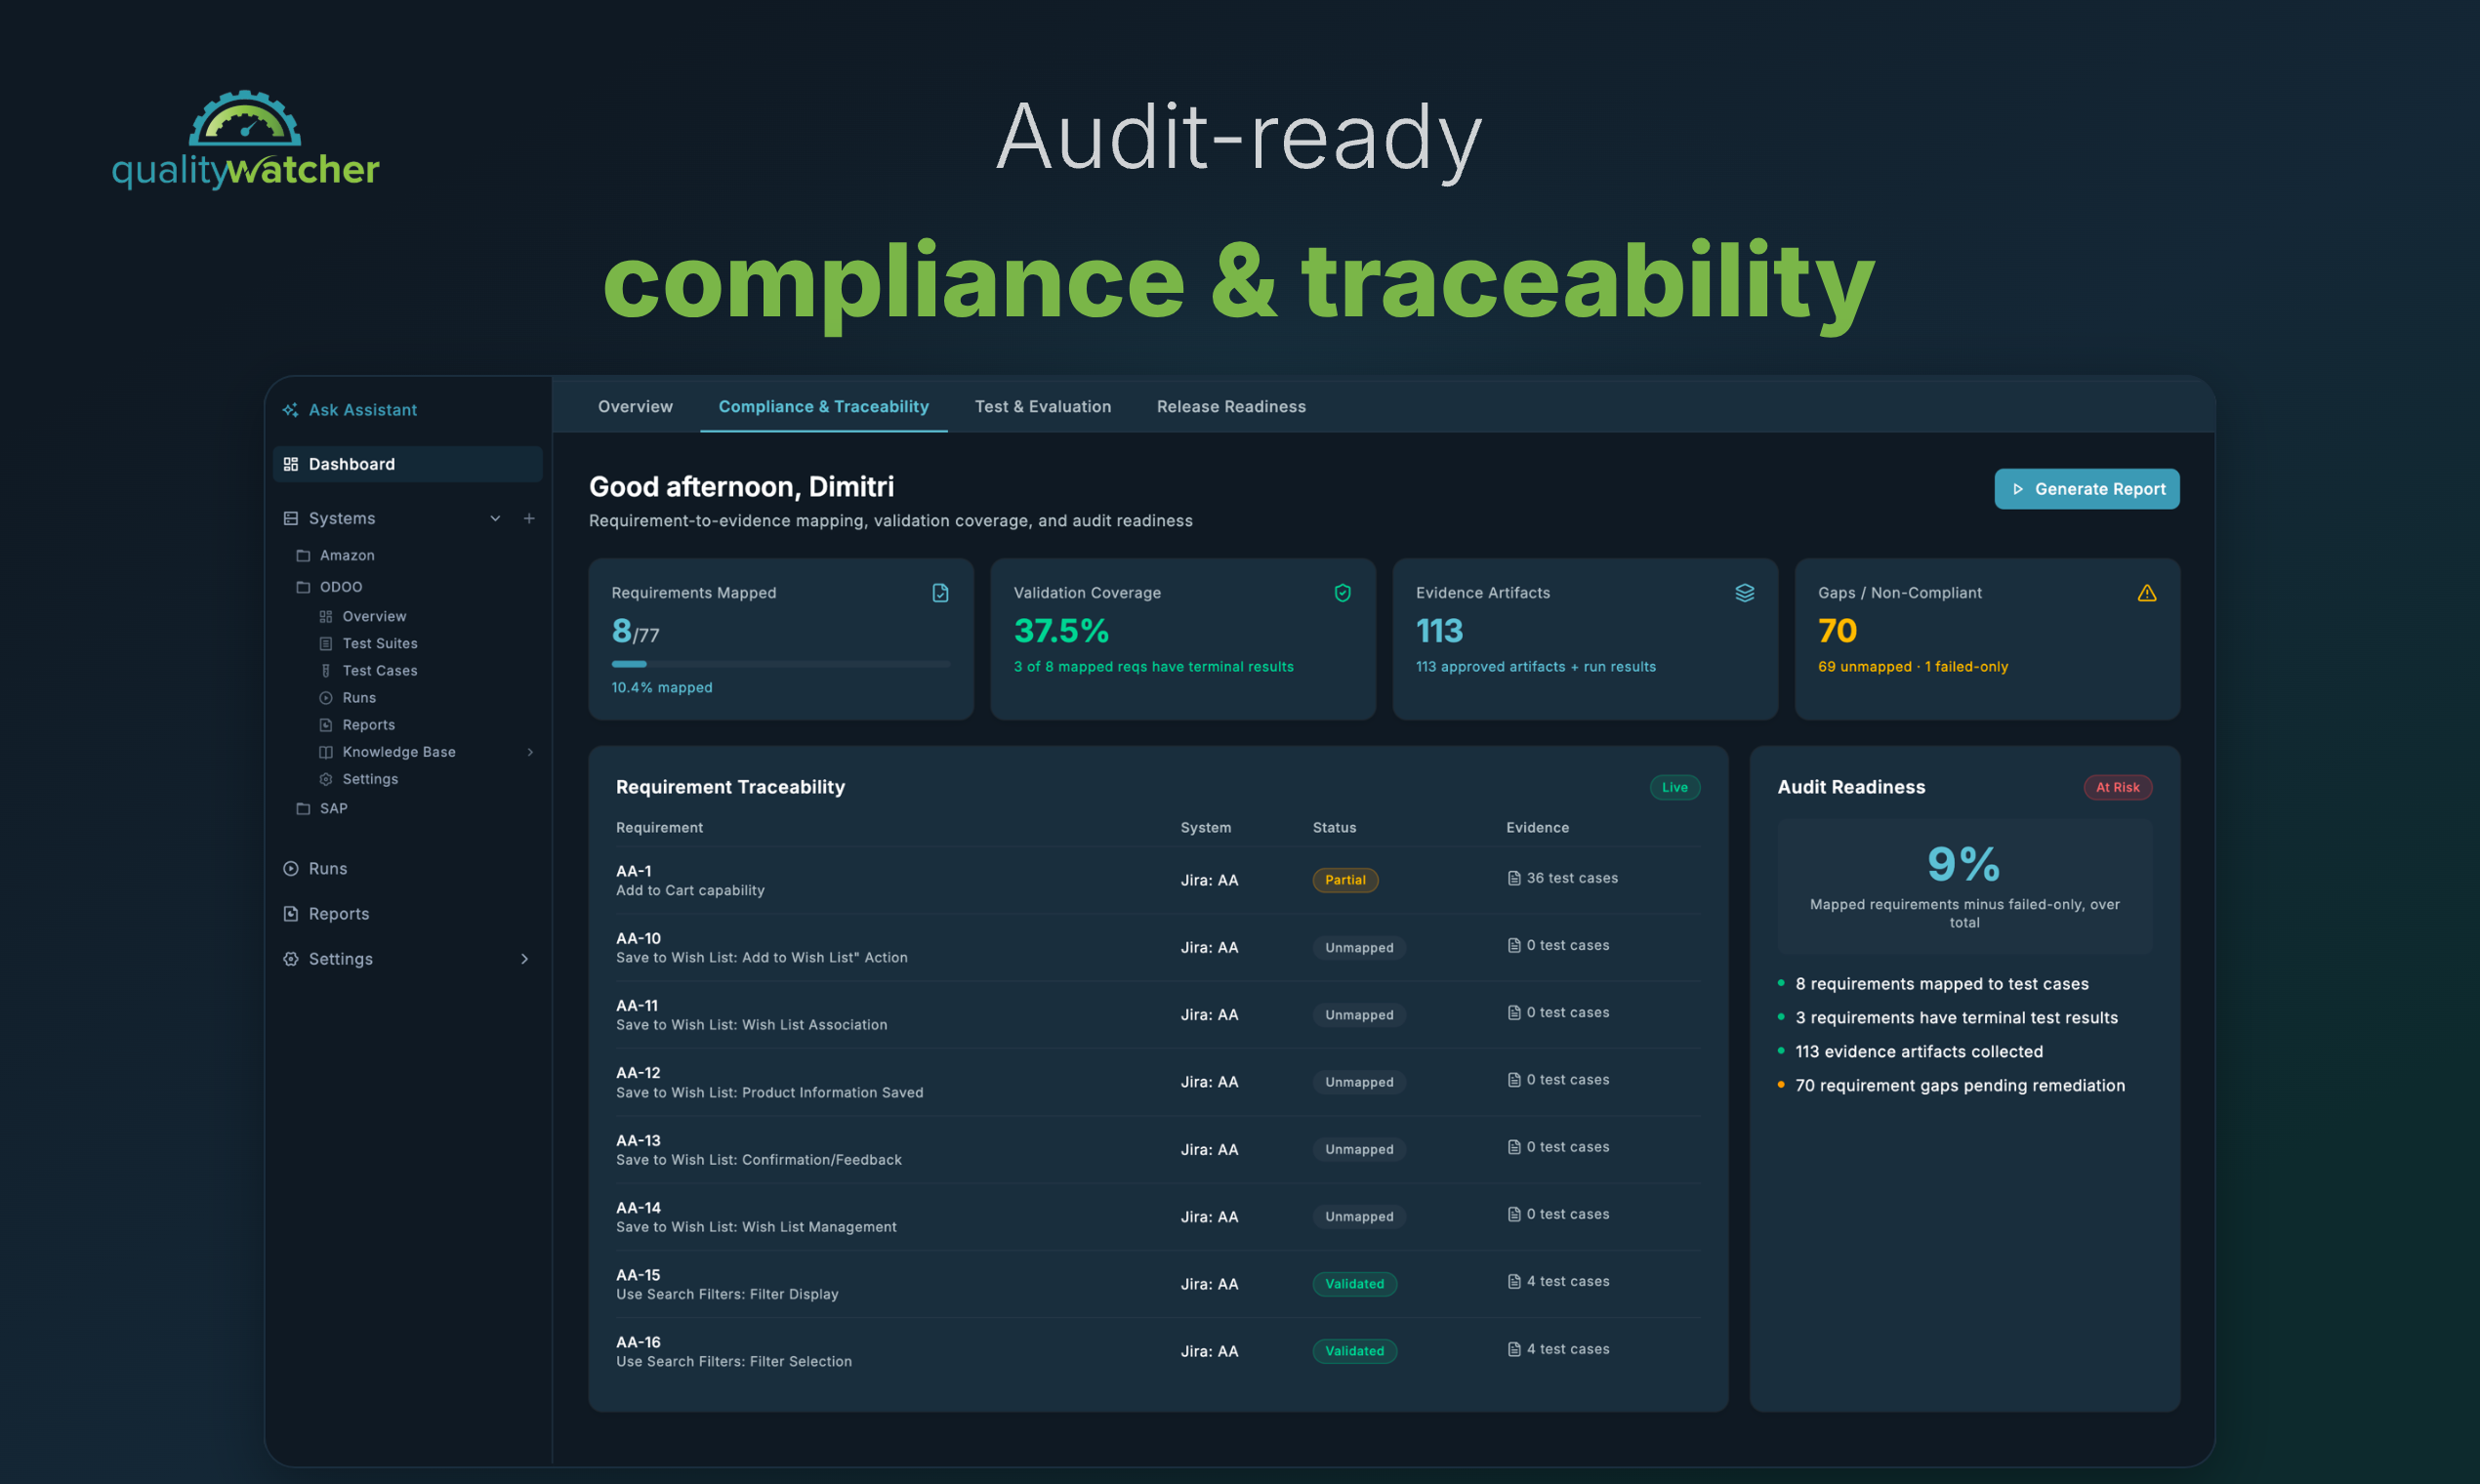Collapse the Systems section chevron
This screenshot has height=1484, width=2480.
pyautogui.click(x=495, y=518)
